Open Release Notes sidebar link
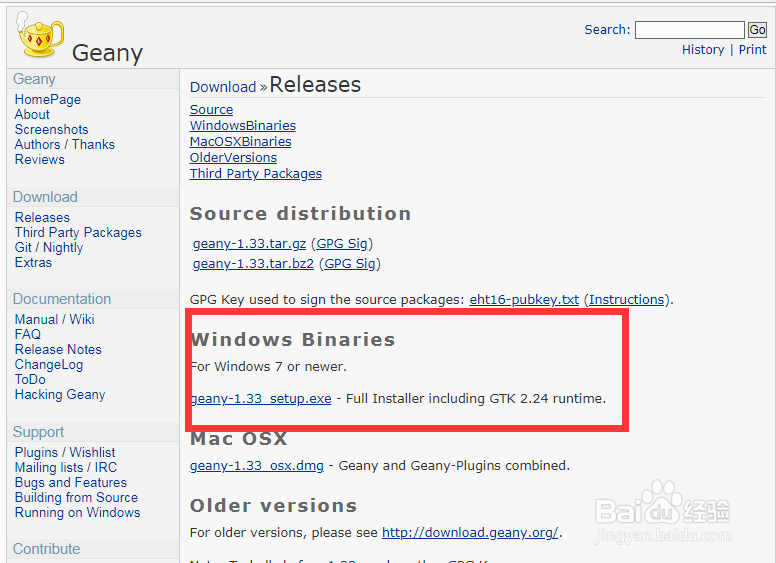 [58, 349]
